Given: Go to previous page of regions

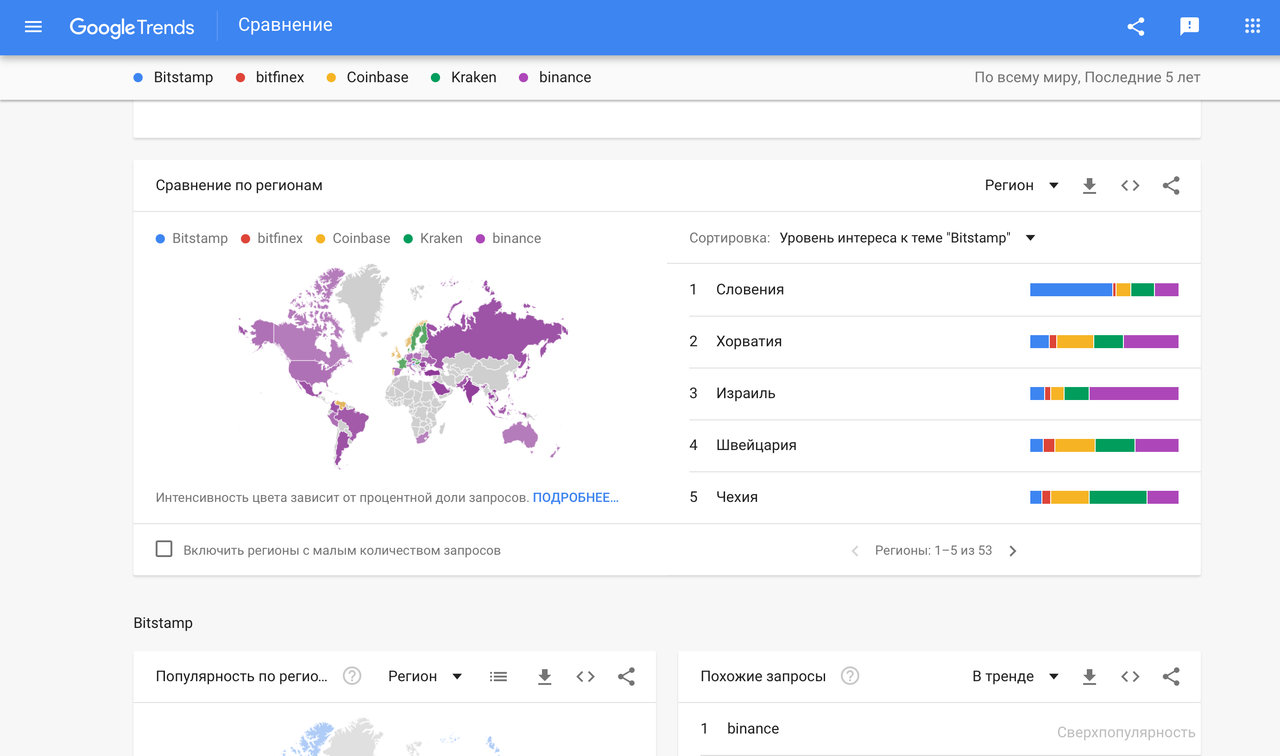Looking at the screenshot, I should tap(855, 551).
